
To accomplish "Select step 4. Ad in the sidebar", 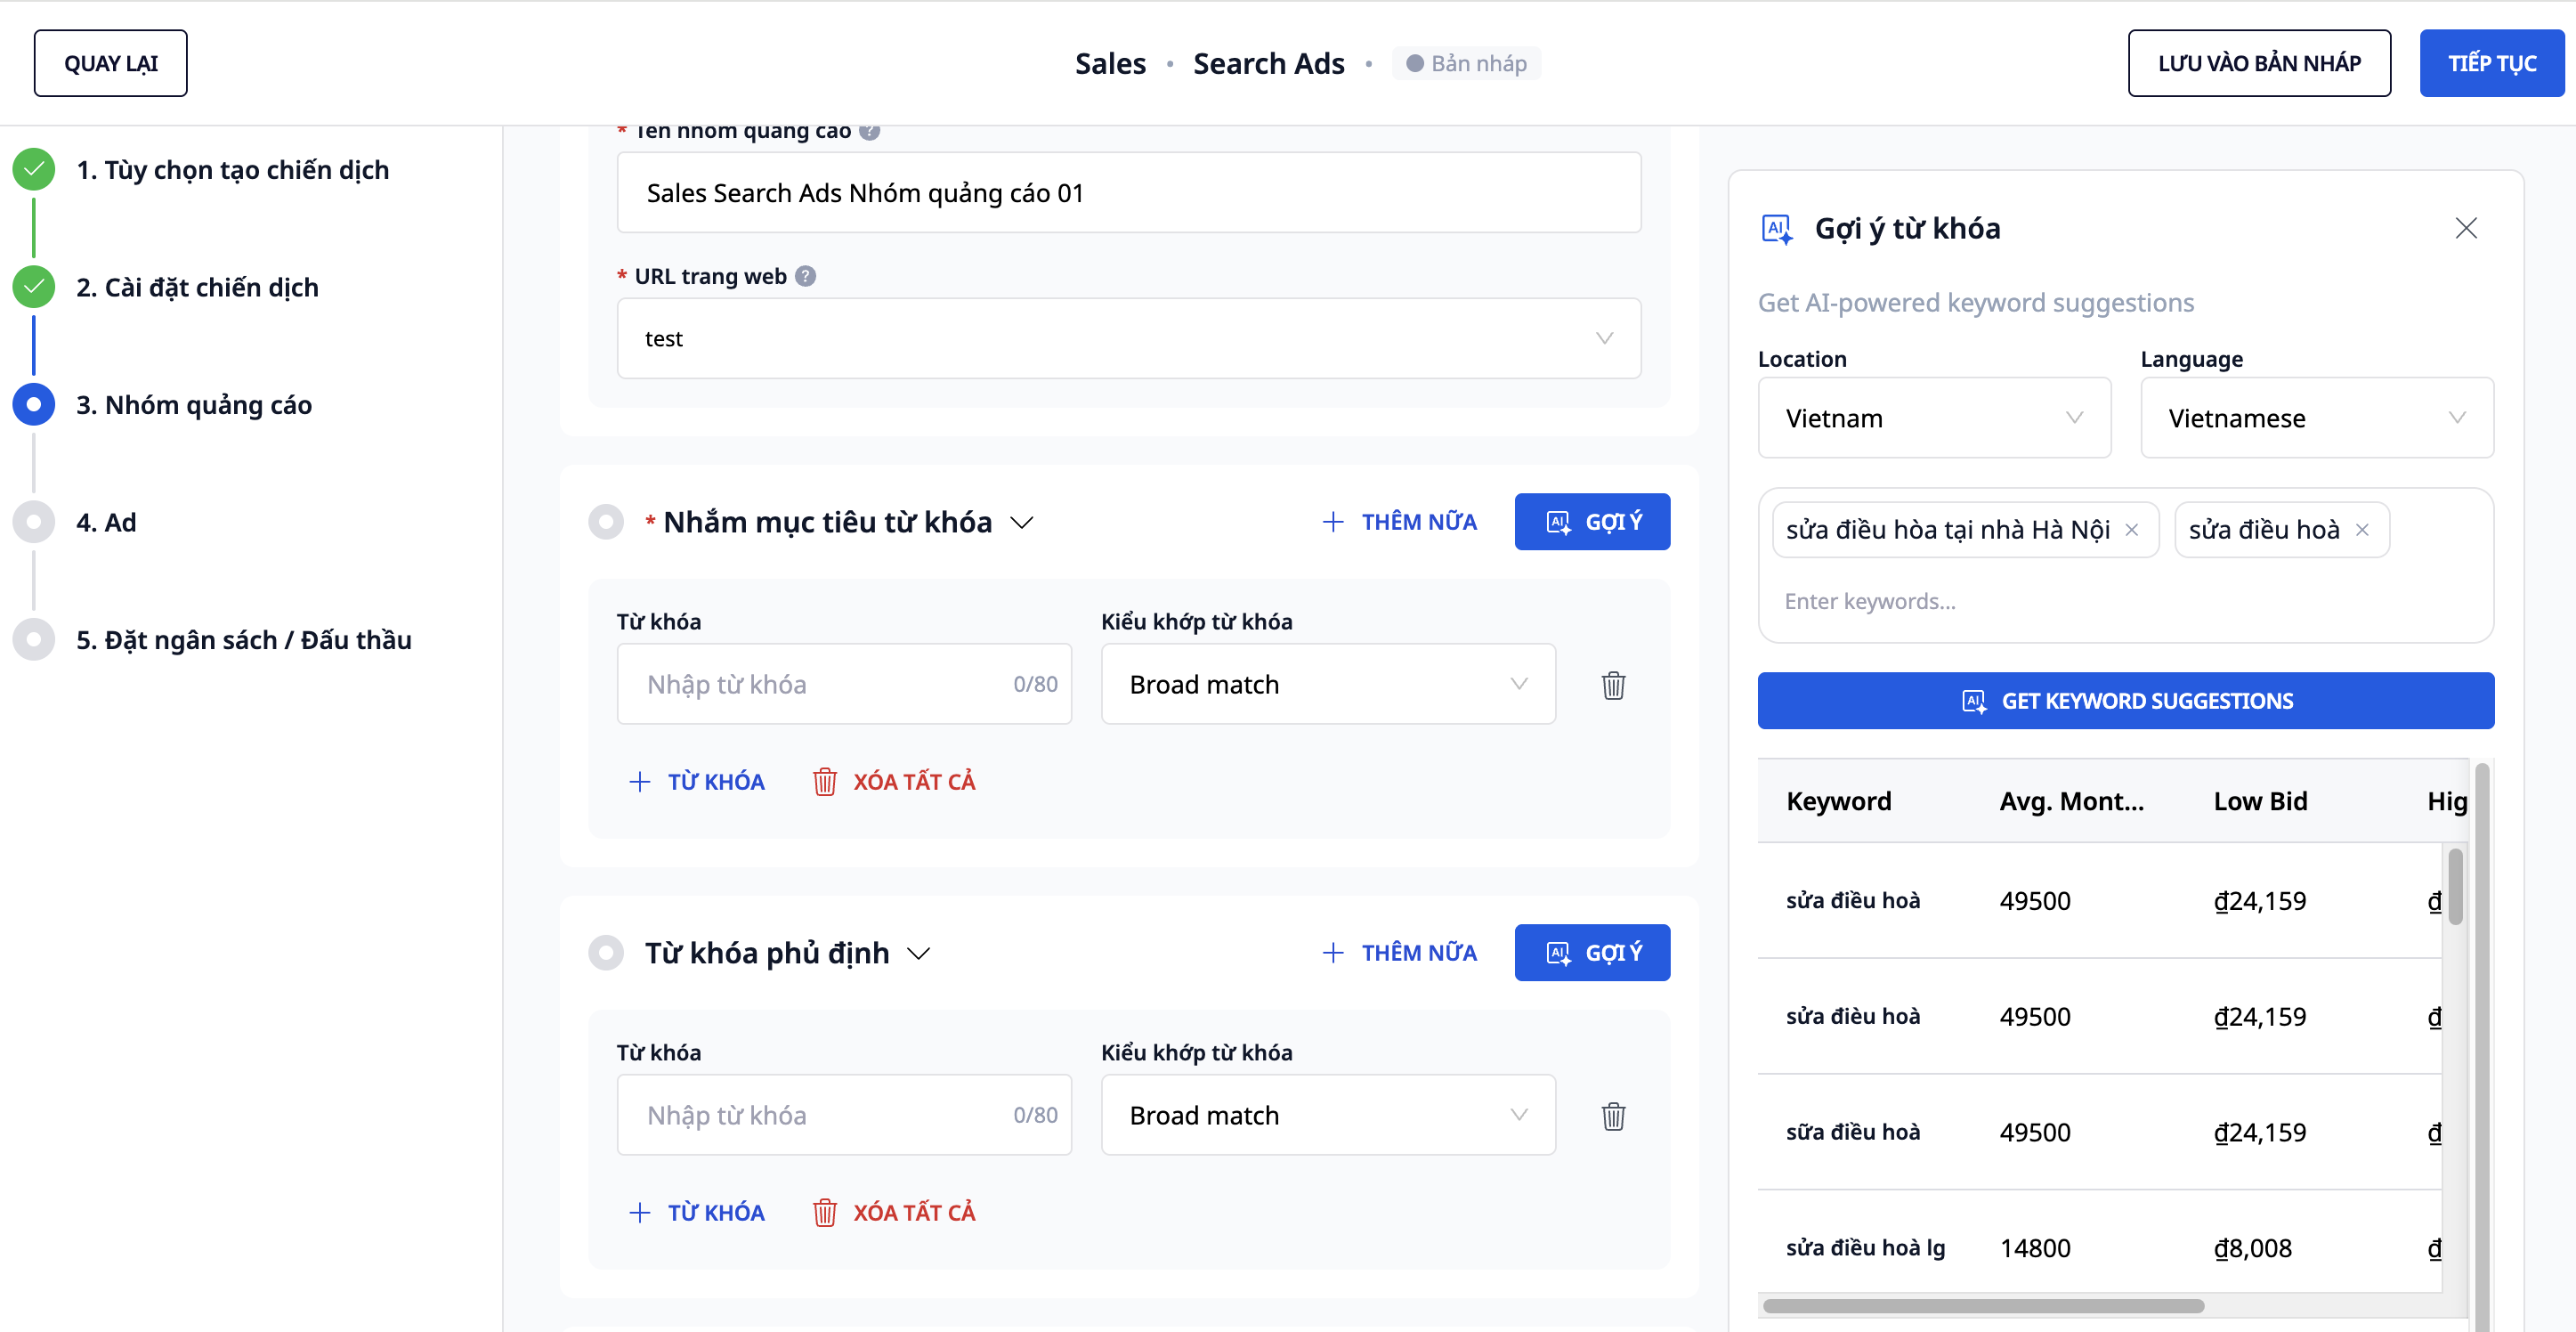I will pyautogui.click(x=106, y=522).
